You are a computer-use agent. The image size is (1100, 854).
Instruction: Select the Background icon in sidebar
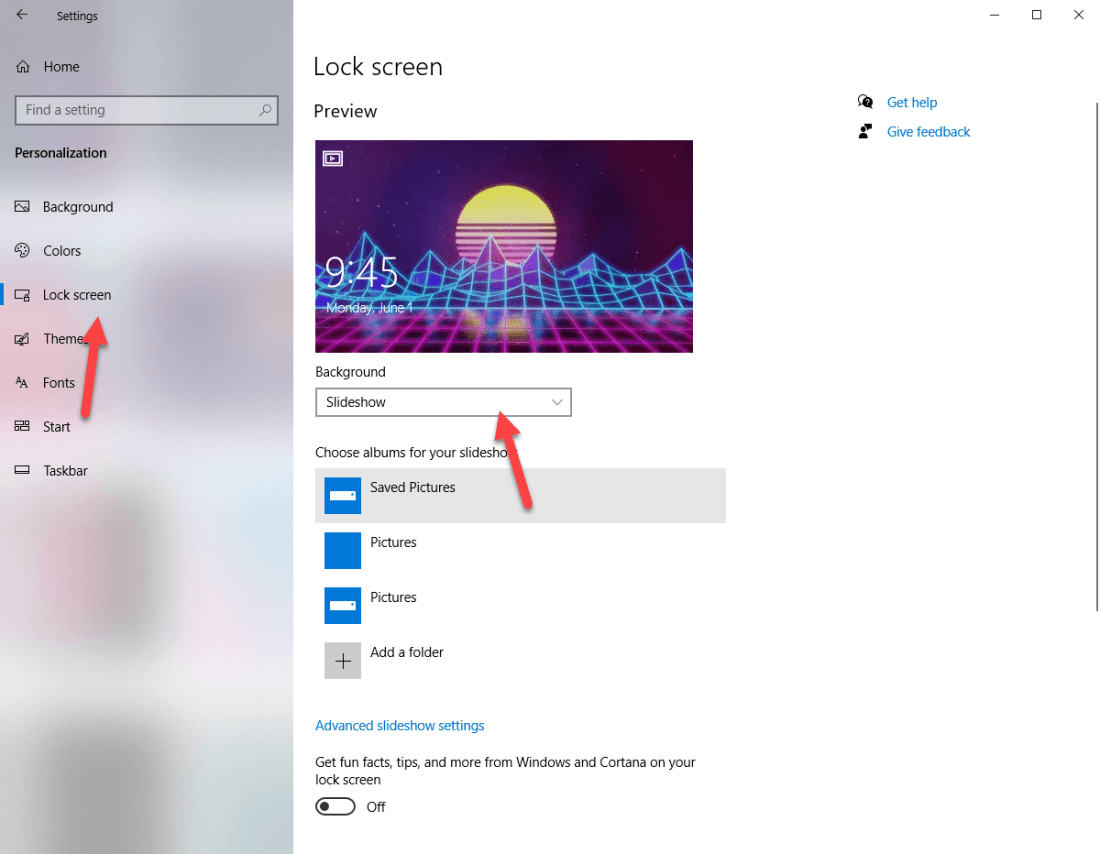coord(22,206)
